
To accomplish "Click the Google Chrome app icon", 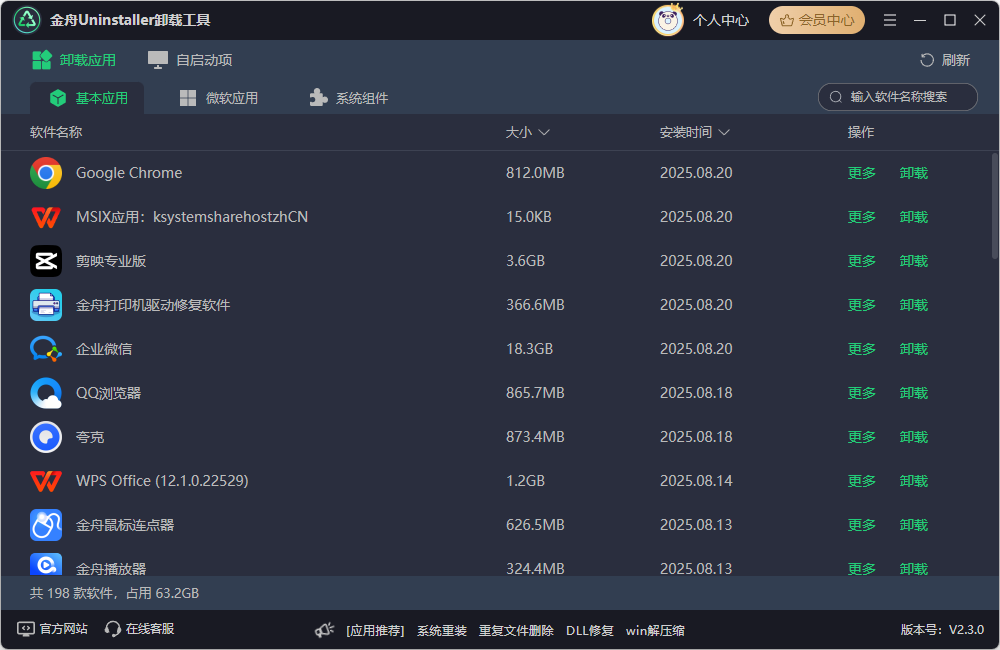I will [46, 173].
